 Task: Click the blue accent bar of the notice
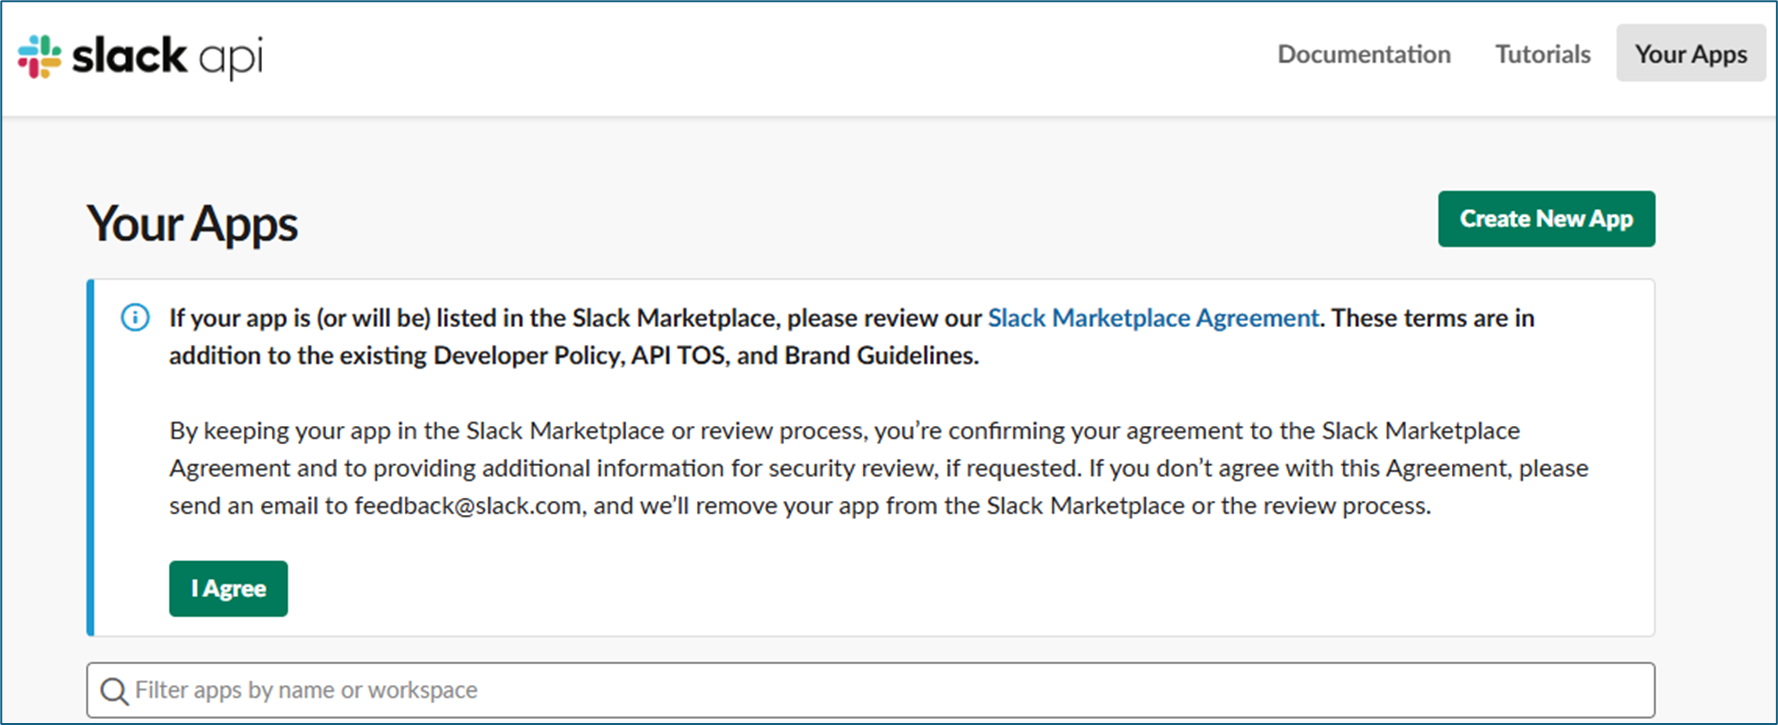[x=91, y=458]
